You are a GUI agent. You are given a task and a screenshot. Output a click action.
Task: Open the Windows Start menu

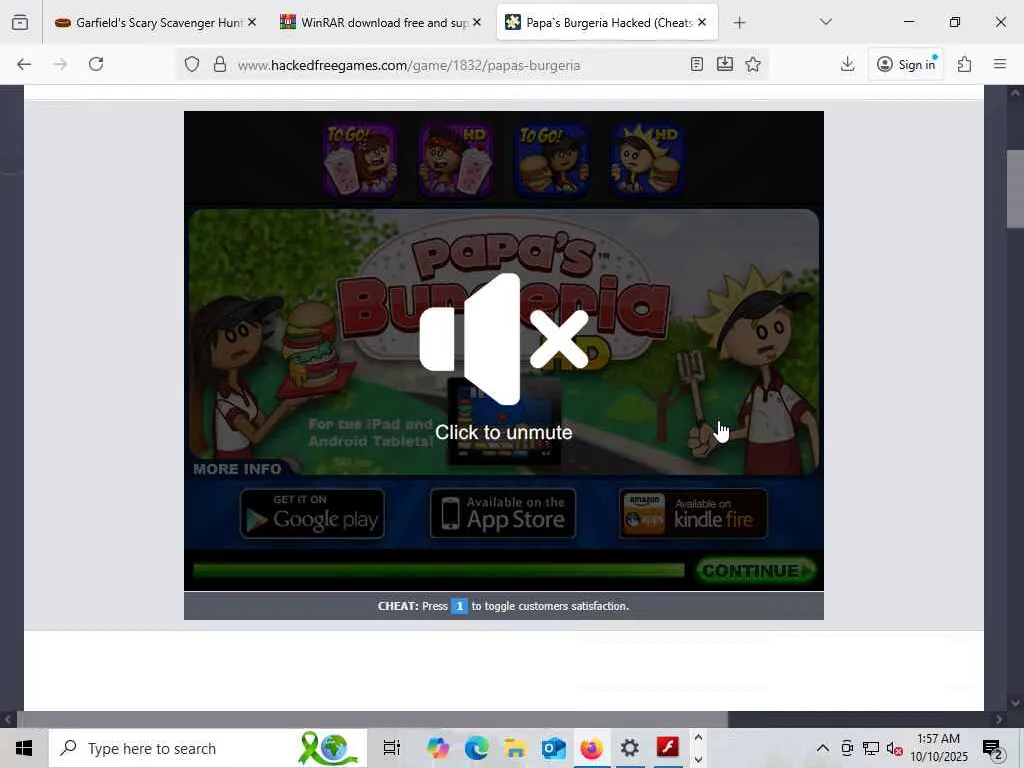point(24,748)
